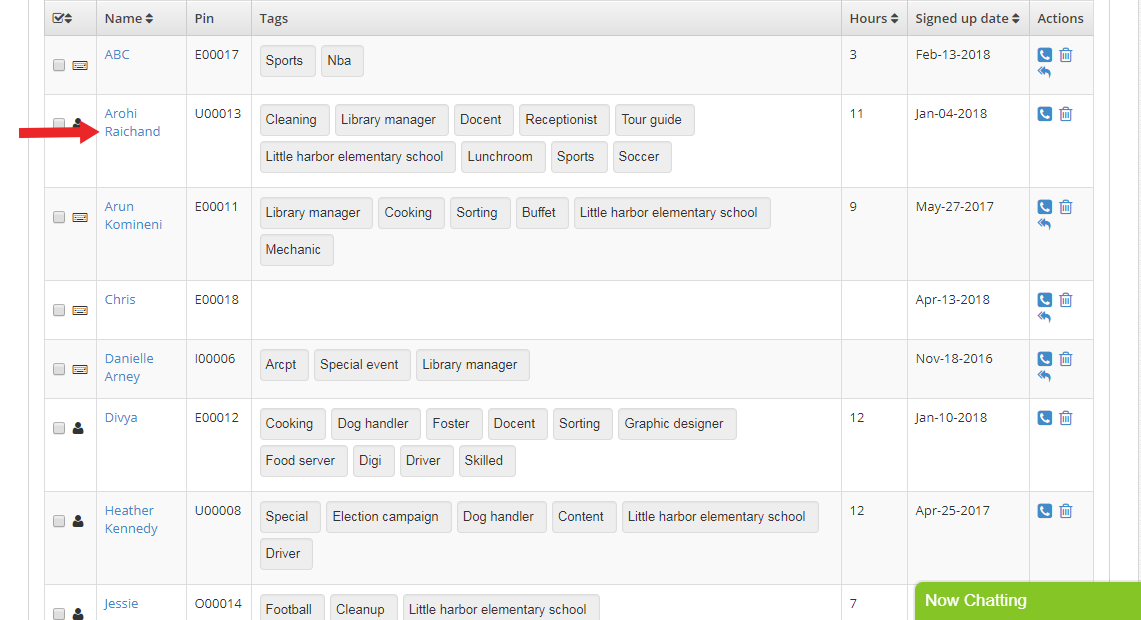Tick the checkbox in Divya's row
Viewport: 1141px width, 620px height.
click(59, 429)
